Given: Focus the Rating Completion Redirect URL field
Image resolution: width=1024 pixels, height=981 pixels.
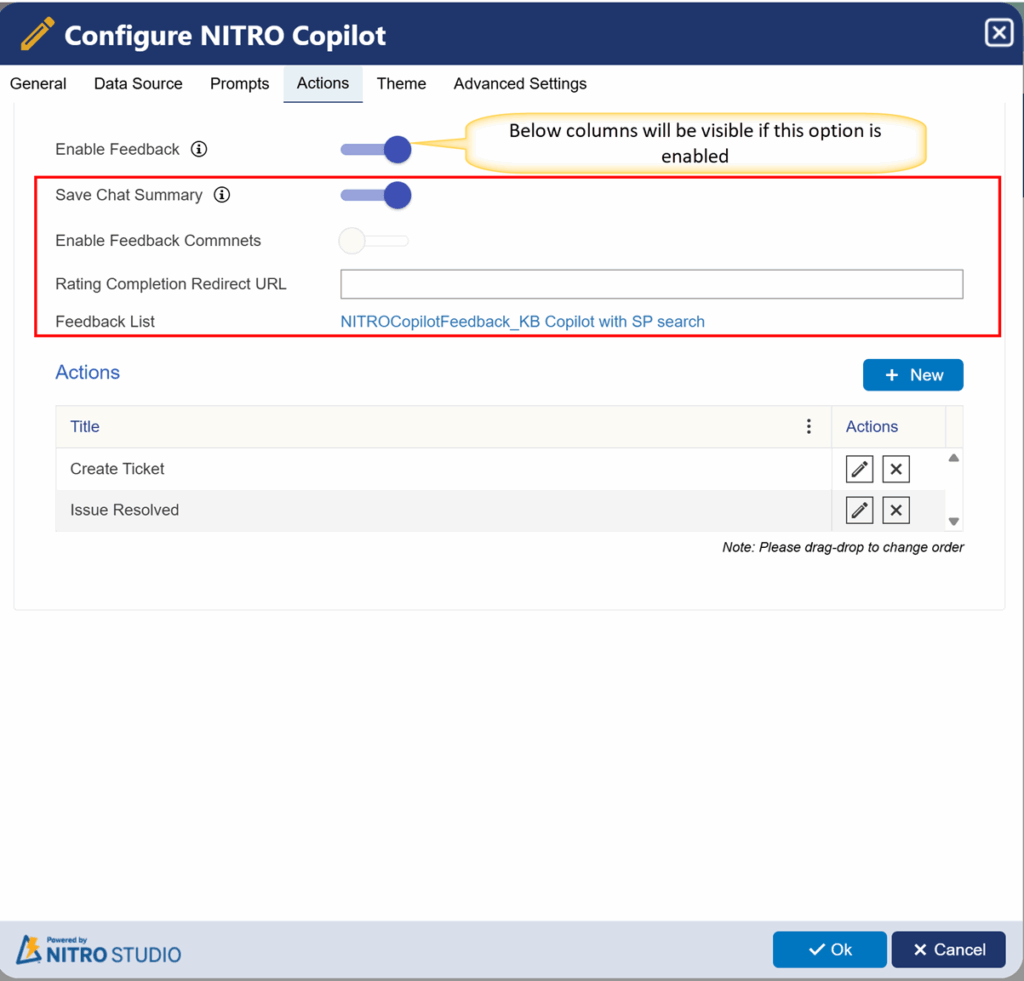Looking at the screenshot, I should (x=651, y=284).
